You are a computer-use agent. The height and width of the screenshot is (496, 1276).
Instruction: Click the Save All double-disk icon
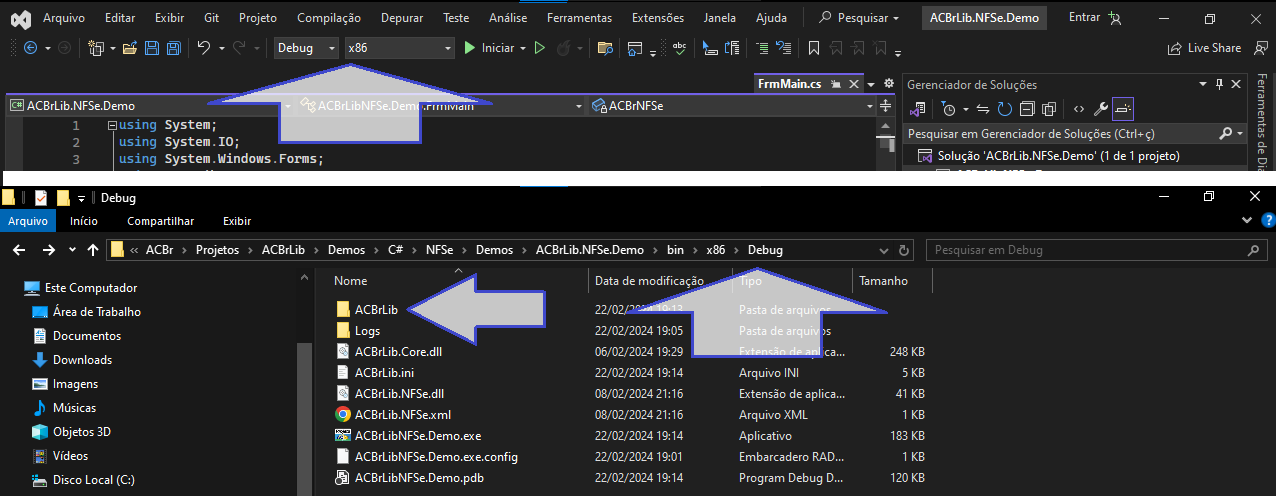pyautogui.click(x=173, y=48)
